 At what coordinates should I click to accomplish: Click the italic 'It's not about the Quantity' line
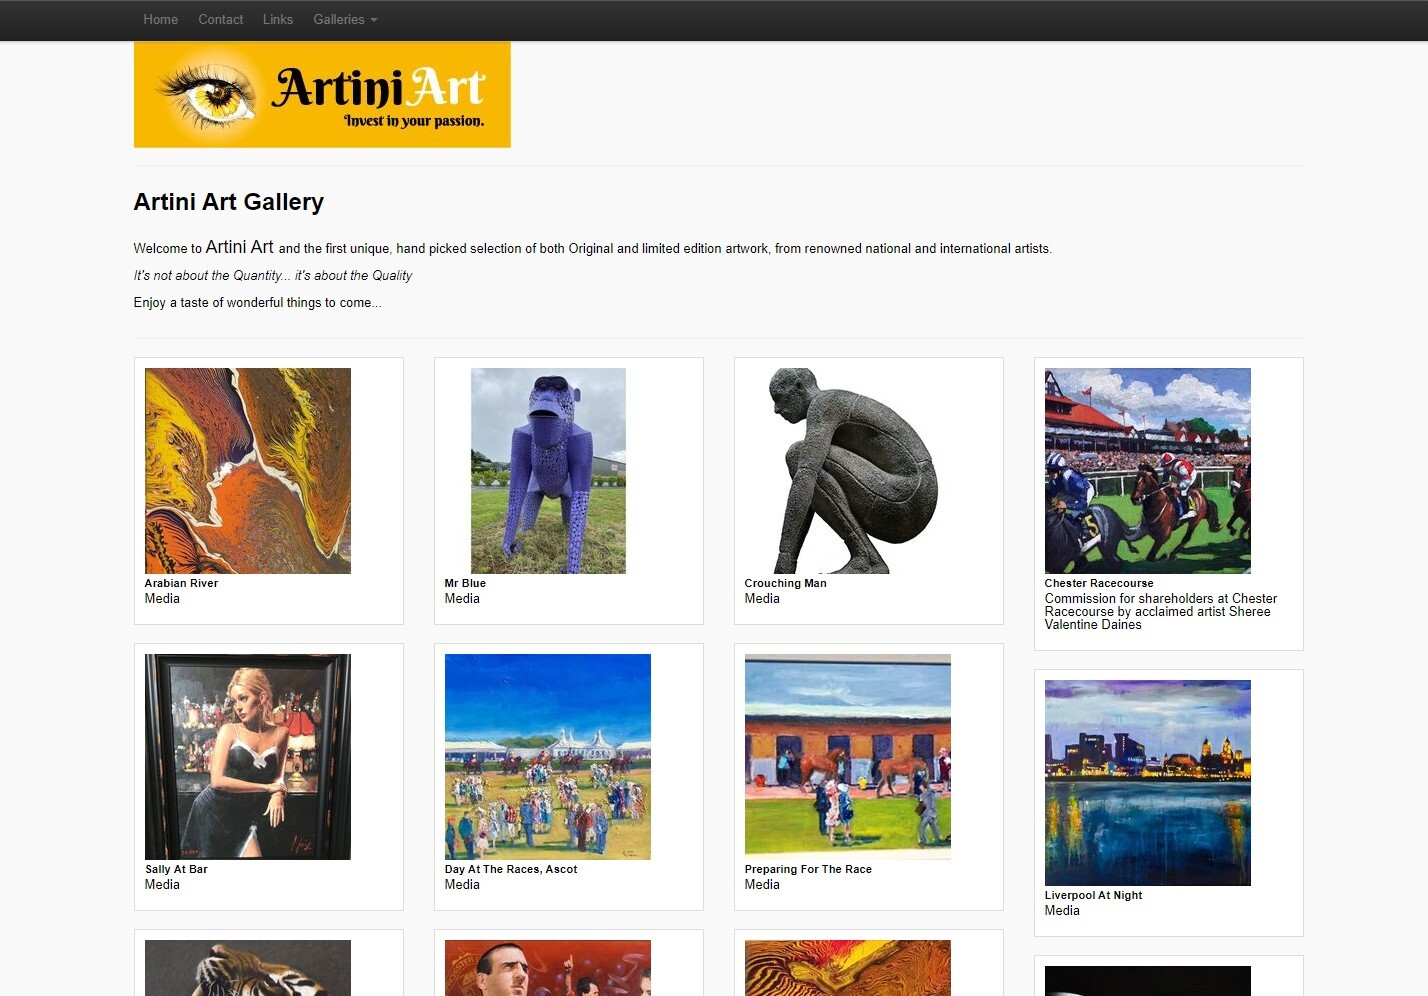click(x=273, y=275)
